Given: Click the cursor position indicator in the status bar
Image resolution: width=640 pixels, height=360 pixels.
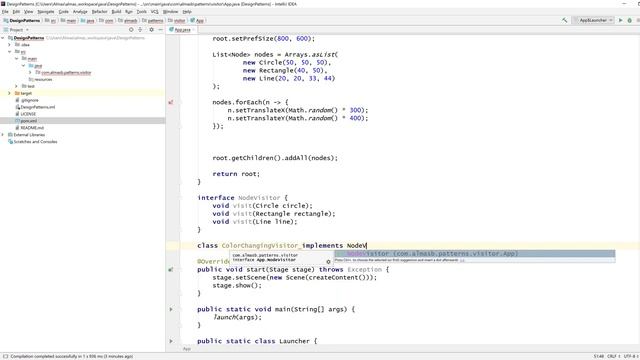Looking at the screenshot, I should [599, 356].
